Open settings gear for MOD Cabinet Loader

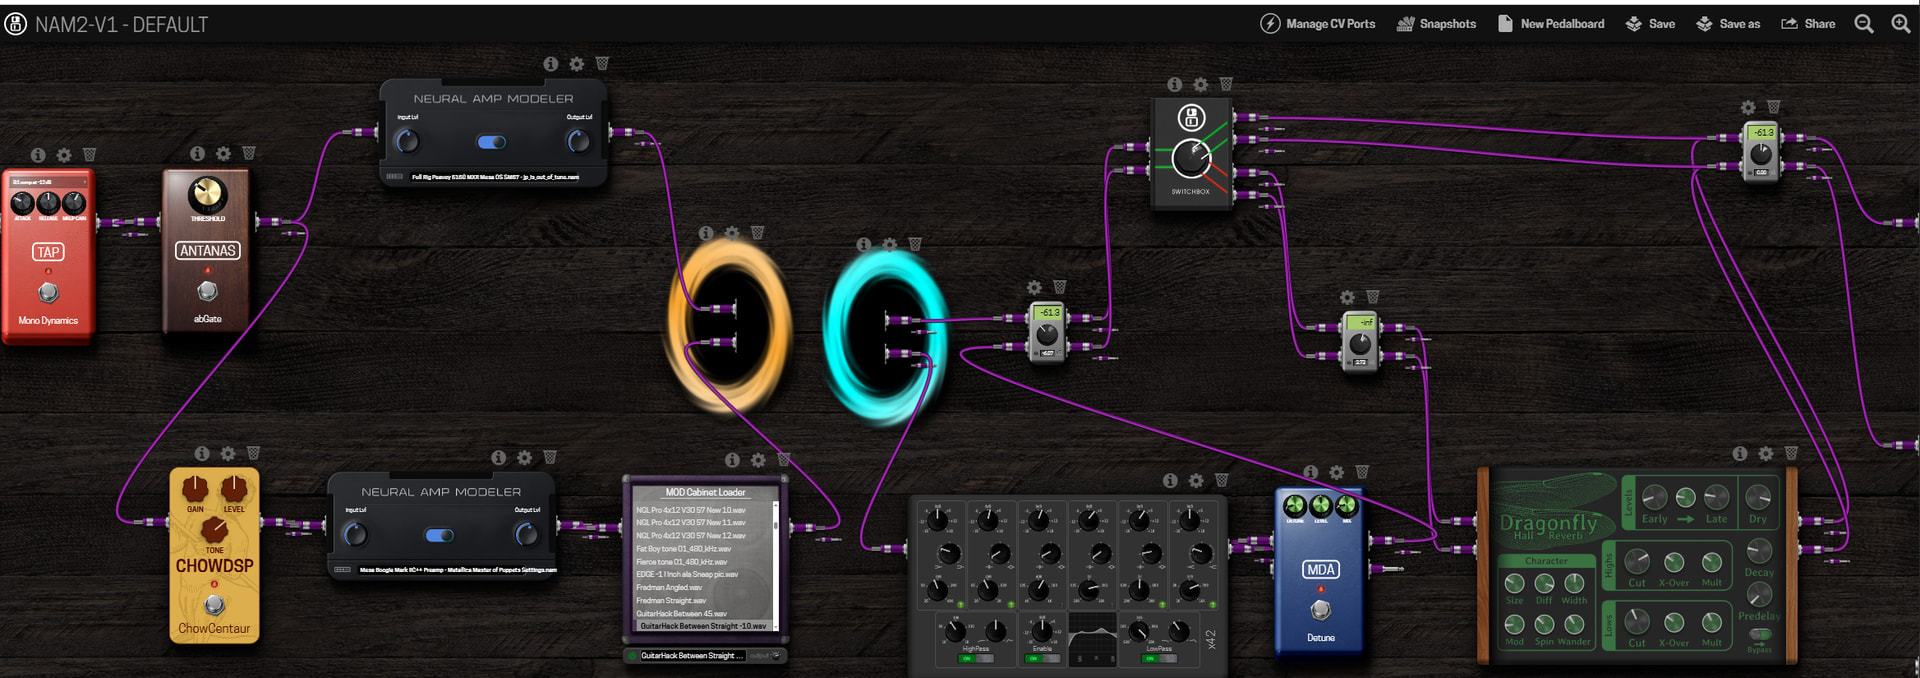click(x=758, y=460)
